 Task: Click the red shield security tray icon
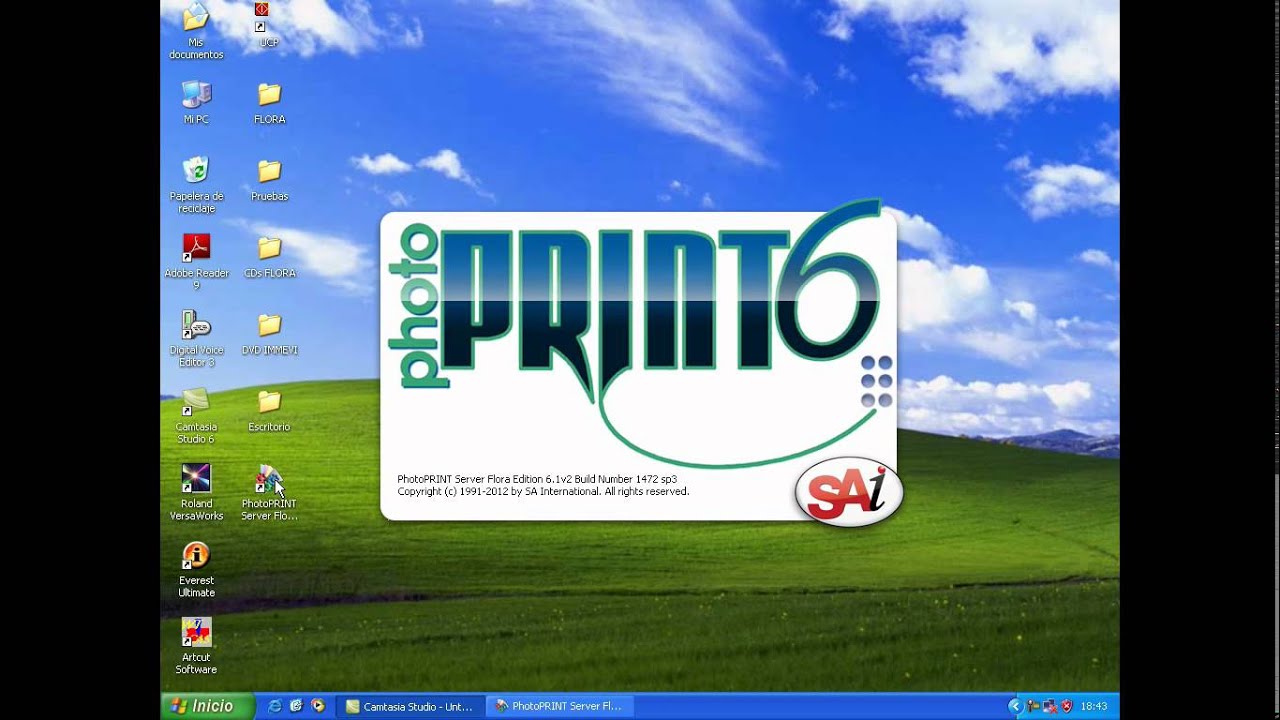[1066, 706]
